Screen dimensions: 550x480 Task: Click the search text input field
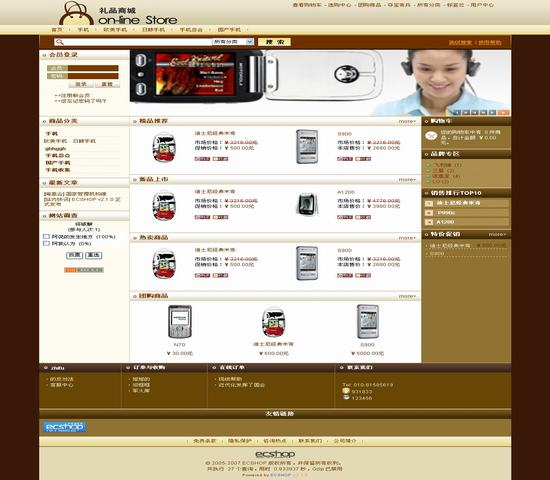138,42
